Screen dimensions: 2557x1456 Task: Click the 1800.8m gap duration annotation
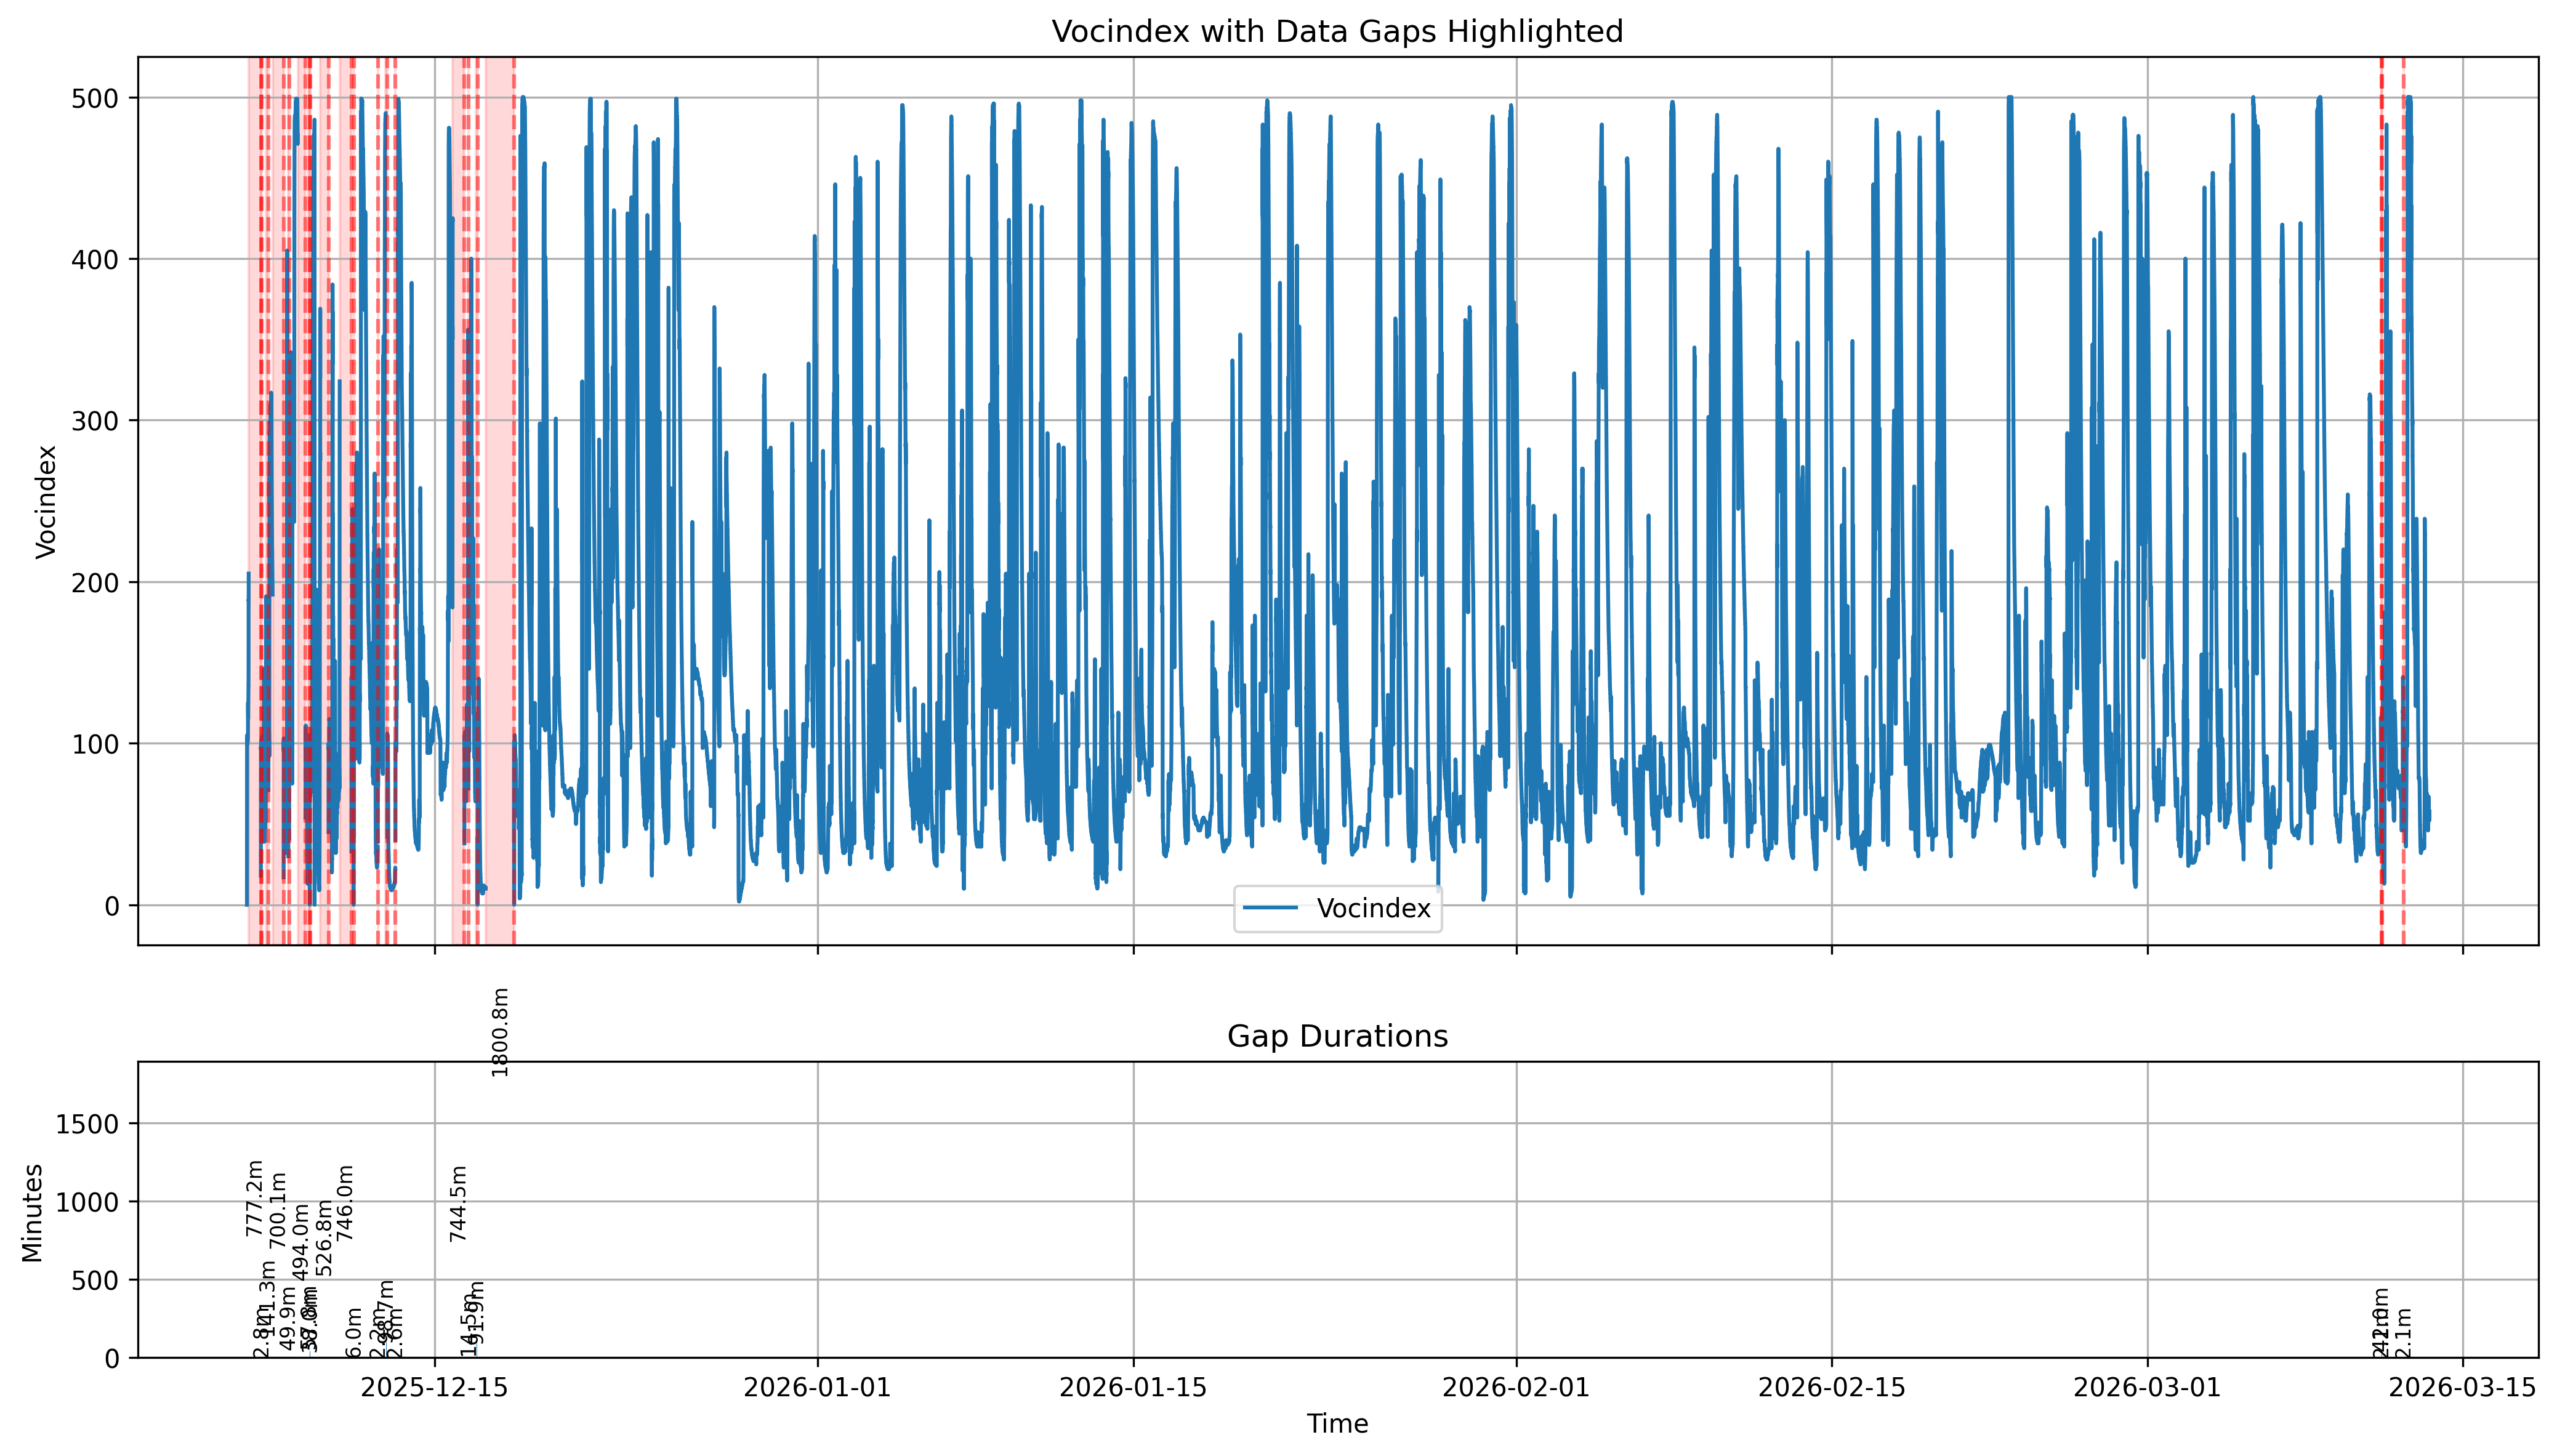click(x=501, y=1032)
